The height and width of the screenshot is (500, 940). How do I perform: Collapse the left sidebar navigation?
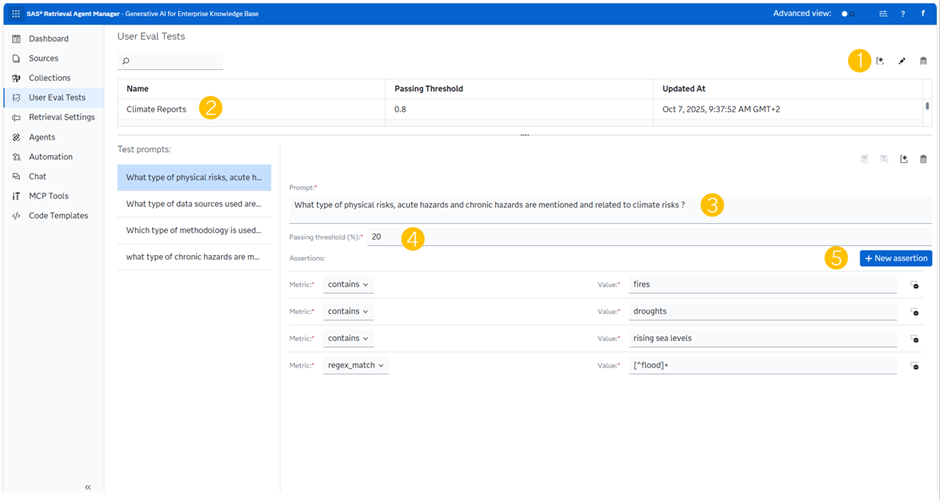[88, 487]
